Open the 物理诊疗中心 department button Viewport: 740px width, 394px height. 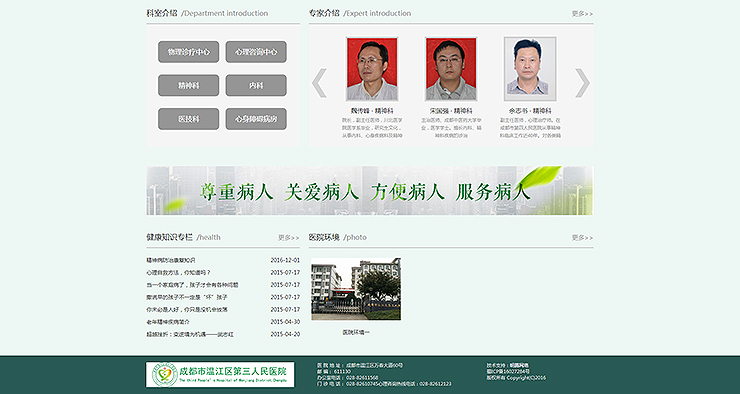coord(188,52)
